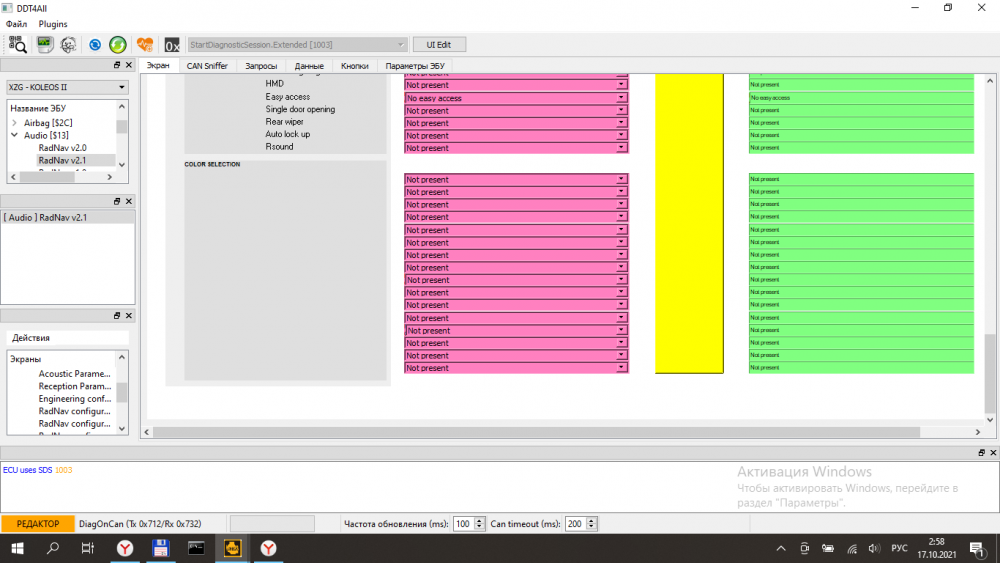Expand the Airbag [$2C] tree node
This screenshot has width=1000, height=563.
pyautogui.click(x=14, y=122)
